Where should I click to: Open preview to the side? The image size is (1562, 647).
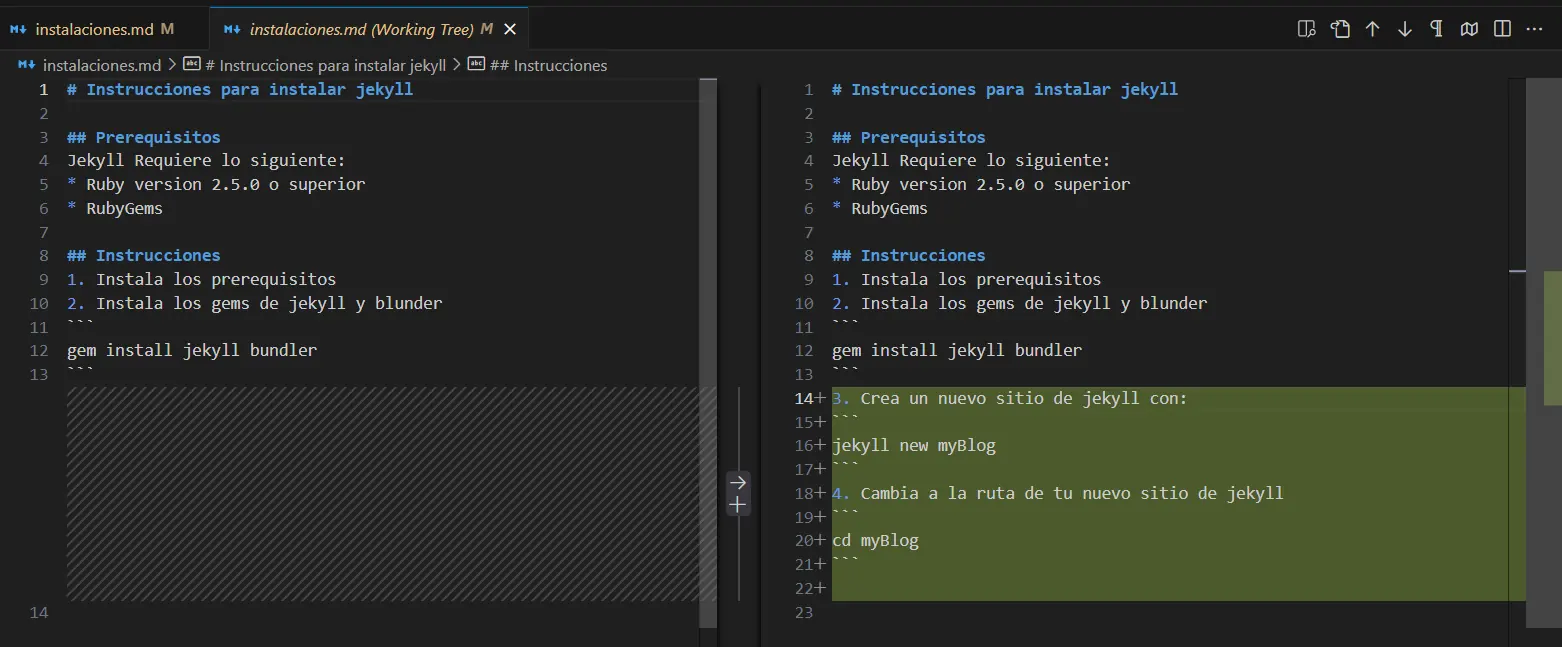1306,29
